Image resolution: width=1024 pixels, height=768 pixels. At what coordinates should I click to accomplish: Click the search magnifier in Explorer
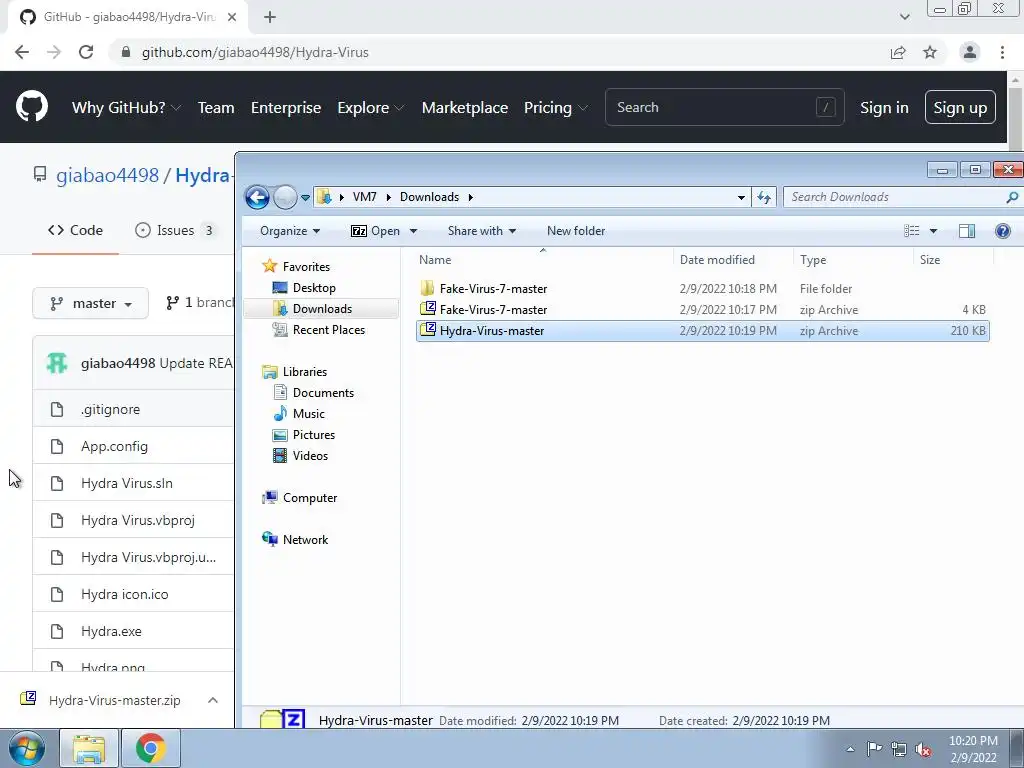pyautogui.click(x=1012, y=197)
